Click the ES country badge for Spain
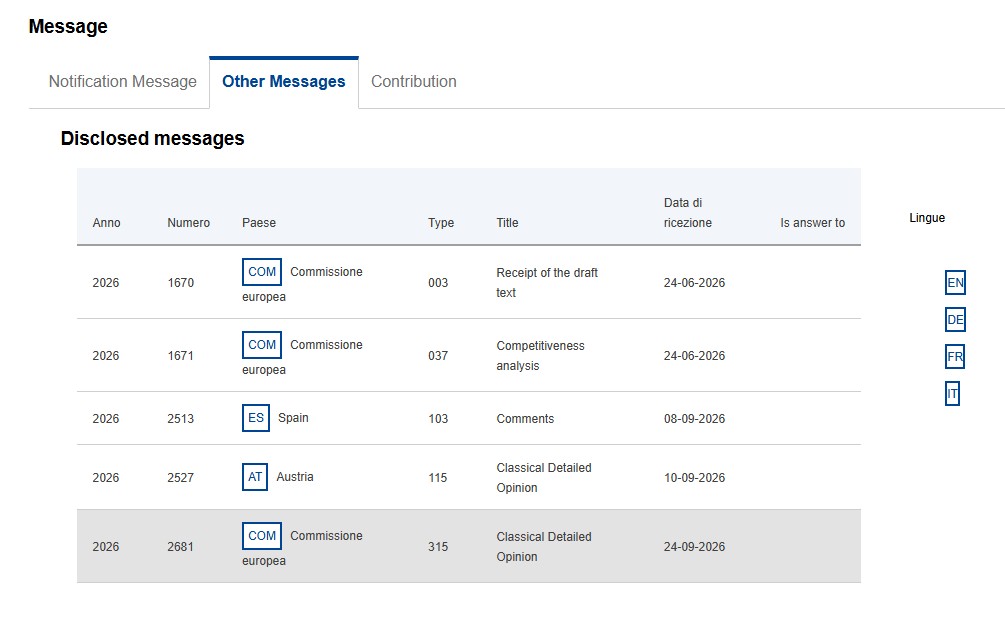This screenshot has width=1005, height=636. pos(256,418)
